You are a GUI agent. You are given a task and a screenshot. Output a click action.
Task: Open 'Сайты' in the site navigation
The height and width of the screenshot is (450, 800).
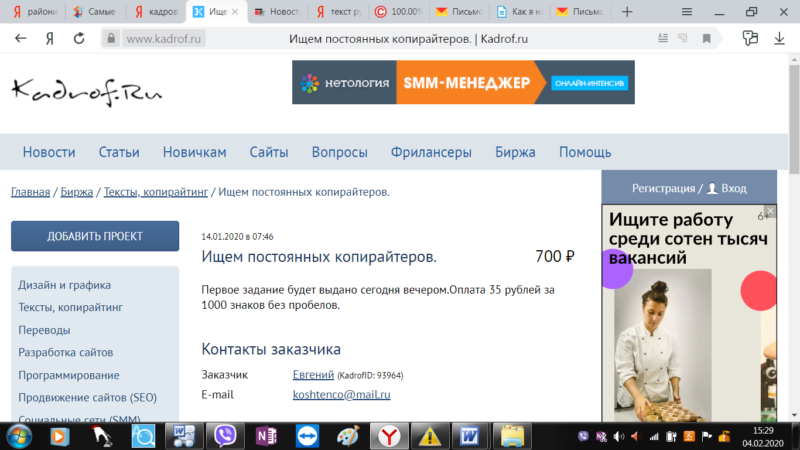[x=269, y=152]
